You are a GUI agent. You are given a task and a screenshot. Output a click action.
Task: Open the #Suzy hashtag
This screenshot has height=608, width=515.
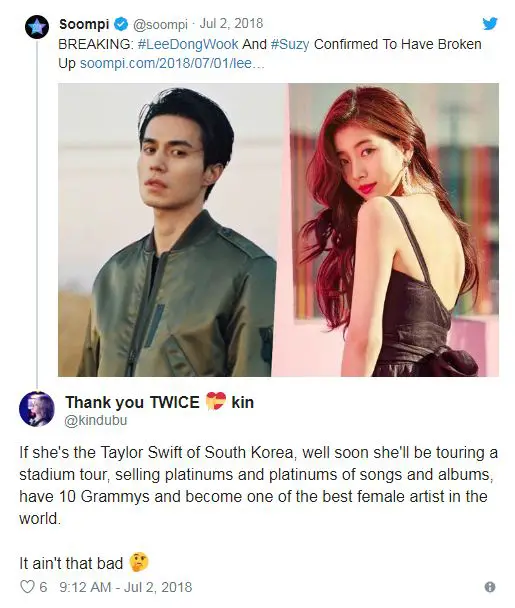point(290,44)
